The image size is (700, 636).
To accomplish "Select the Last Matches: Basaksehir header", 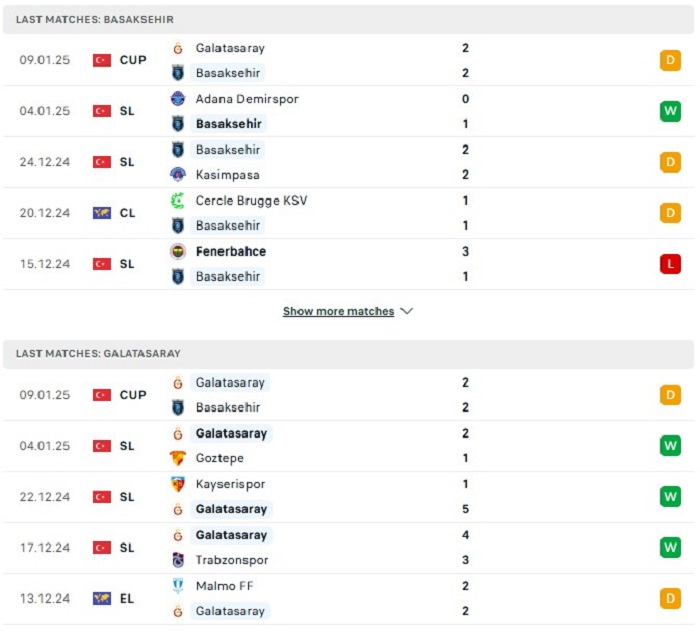I will point(348,20).
